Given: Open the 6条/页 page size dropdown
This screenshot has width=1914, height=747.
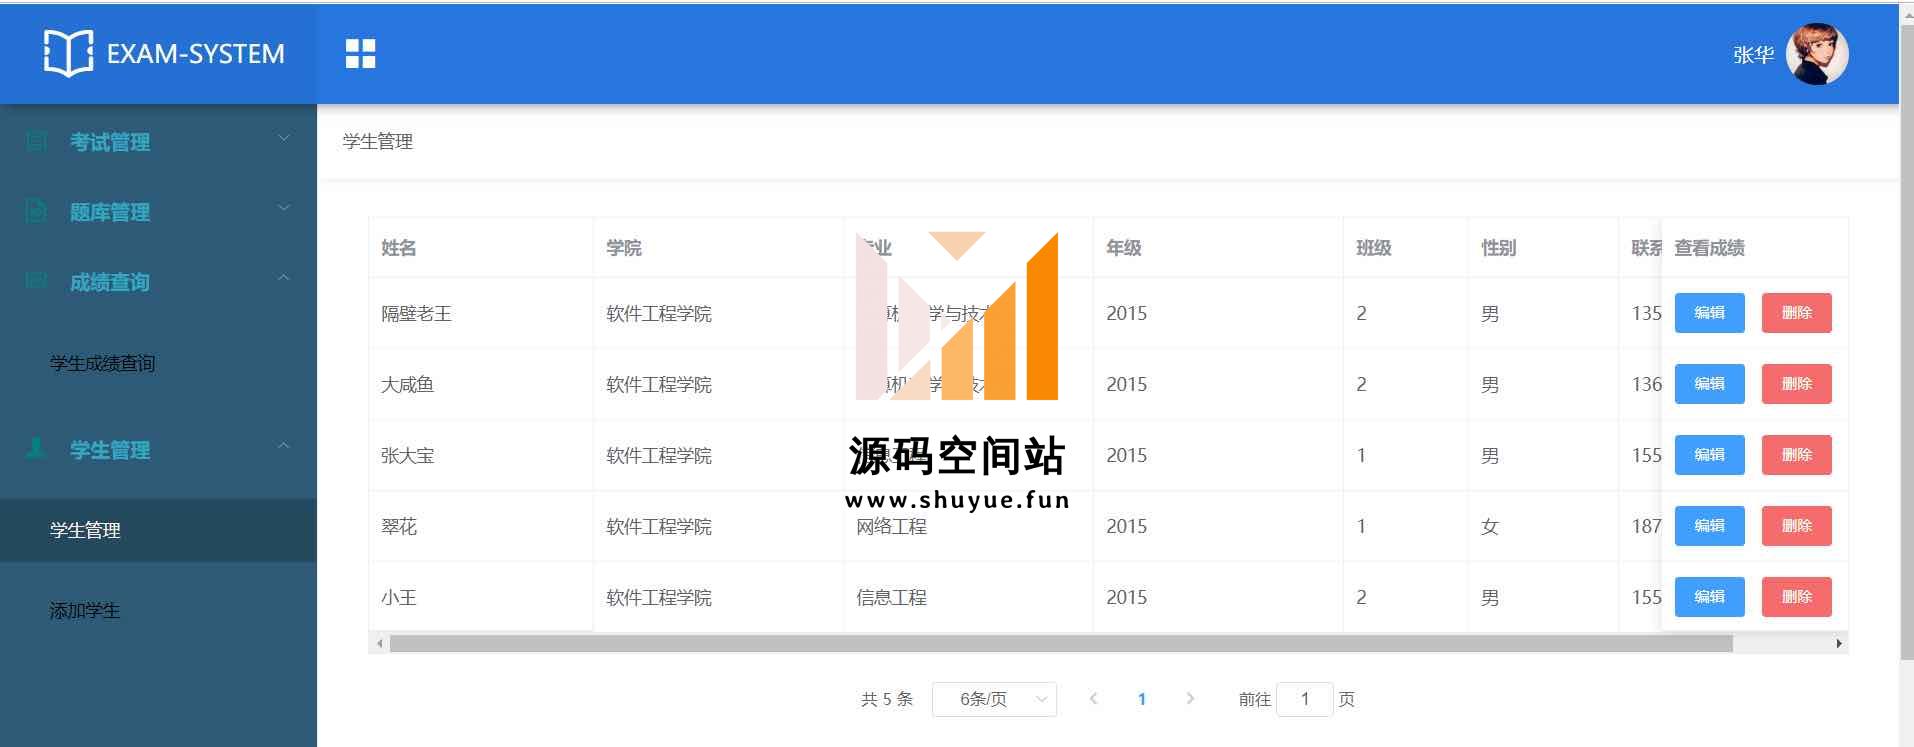Looking at the screenshot, I should tap(994, 699).
